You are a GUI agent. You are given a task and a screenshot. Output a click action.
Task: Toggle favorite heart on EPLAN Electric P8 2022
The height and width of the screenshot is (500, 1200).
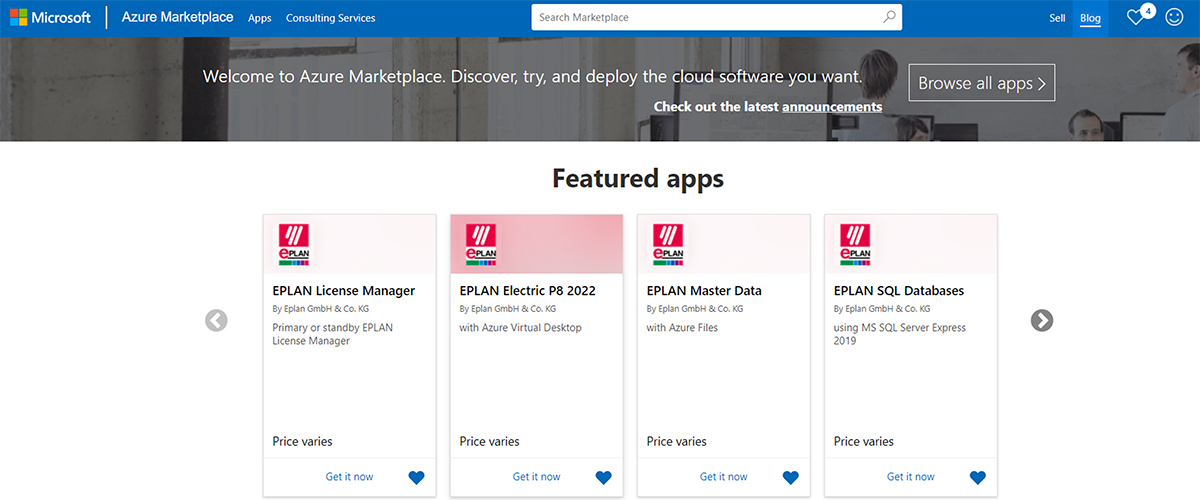[603, 477]
